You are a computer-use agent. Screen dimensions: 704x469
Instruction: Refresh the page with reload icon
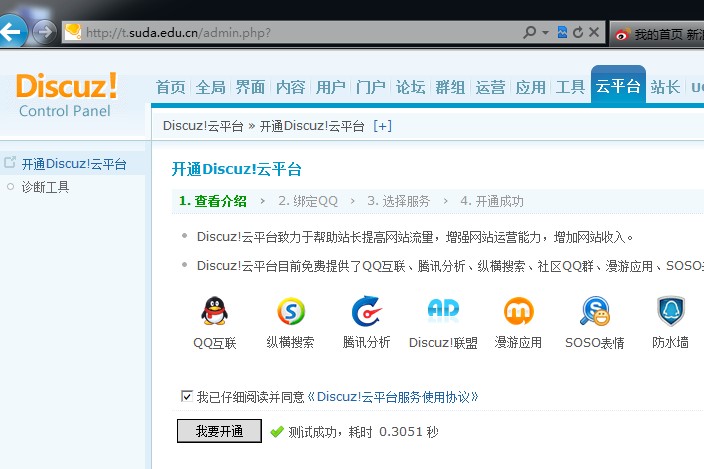click(578, 32)
